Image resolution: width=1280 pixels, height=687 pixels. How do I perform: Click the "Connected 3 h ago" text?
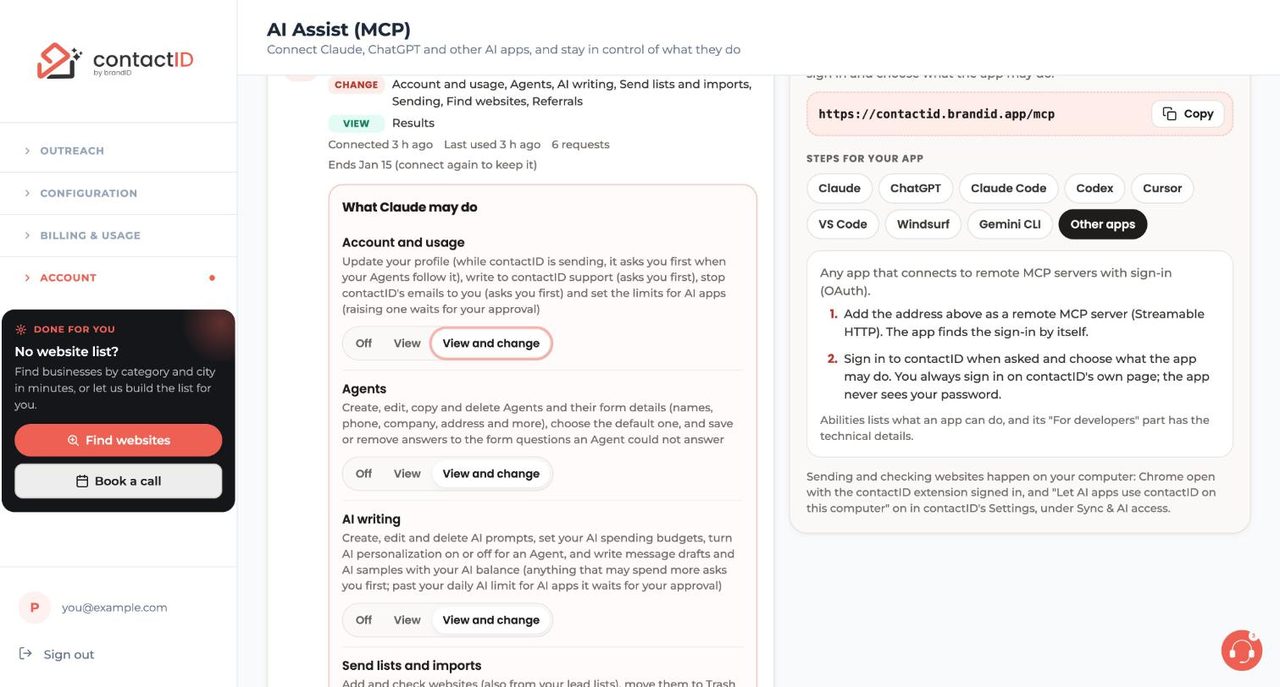pyautogui.click(x=381, y=144)
